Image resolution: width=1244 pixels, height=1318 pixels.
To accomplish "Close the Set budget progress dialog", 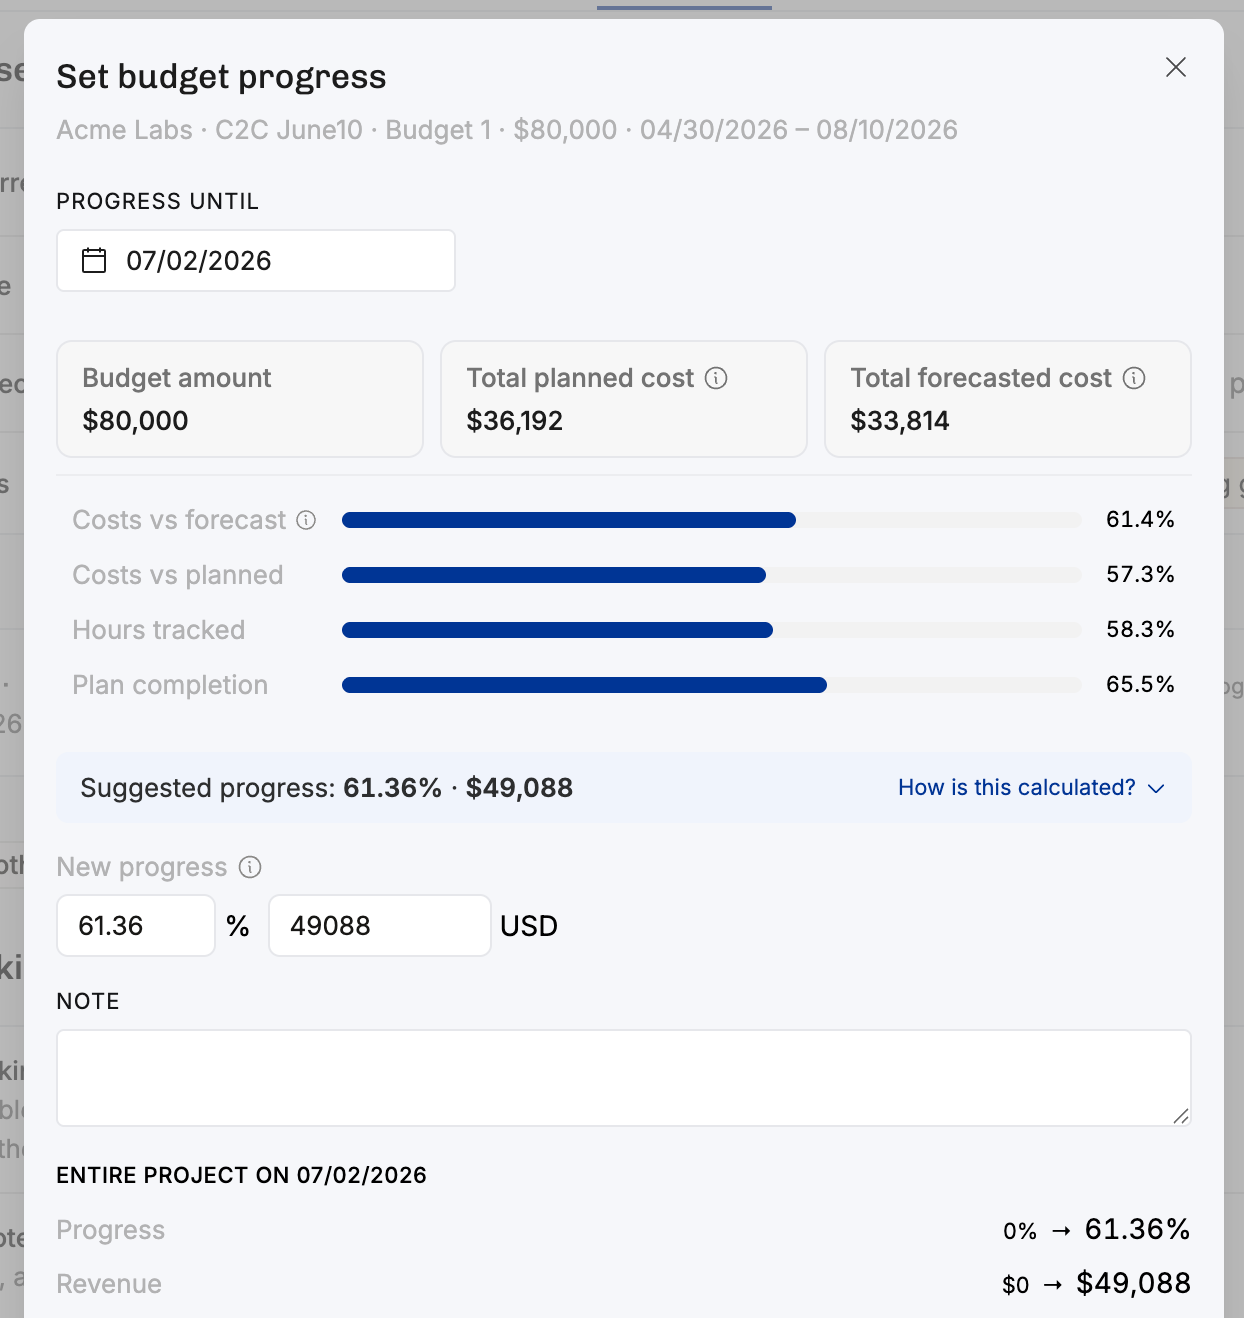I will coord(1176,67).
